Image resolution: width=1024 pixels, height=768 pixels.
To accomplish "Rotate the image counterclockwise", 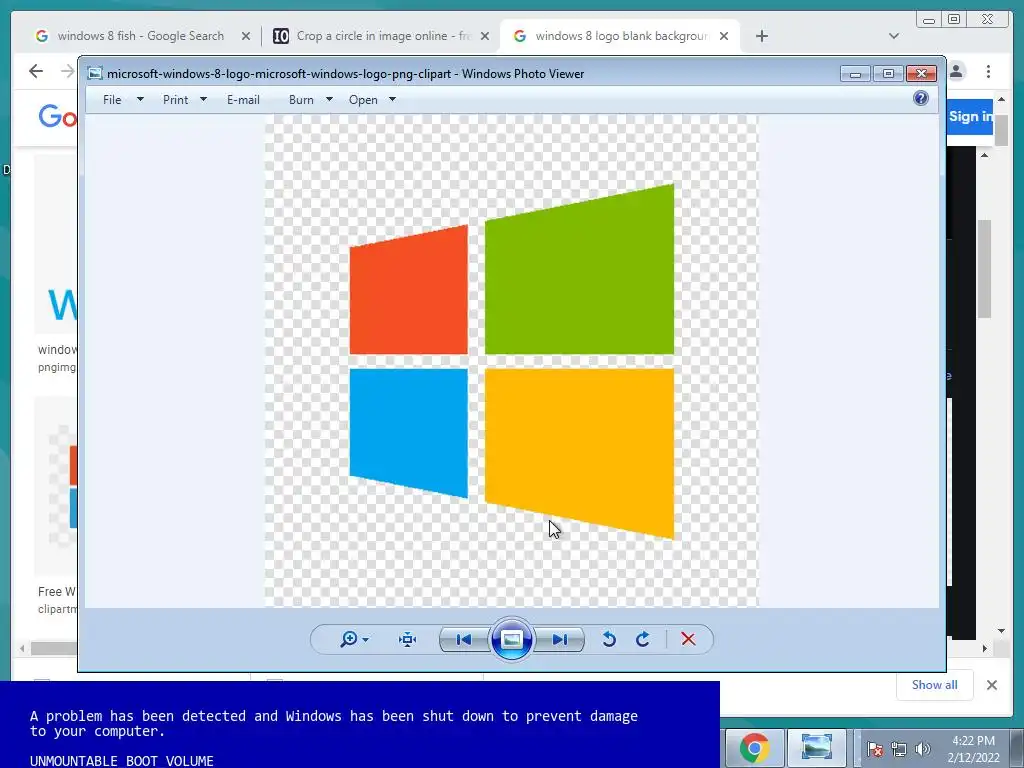I will point(609,639).
